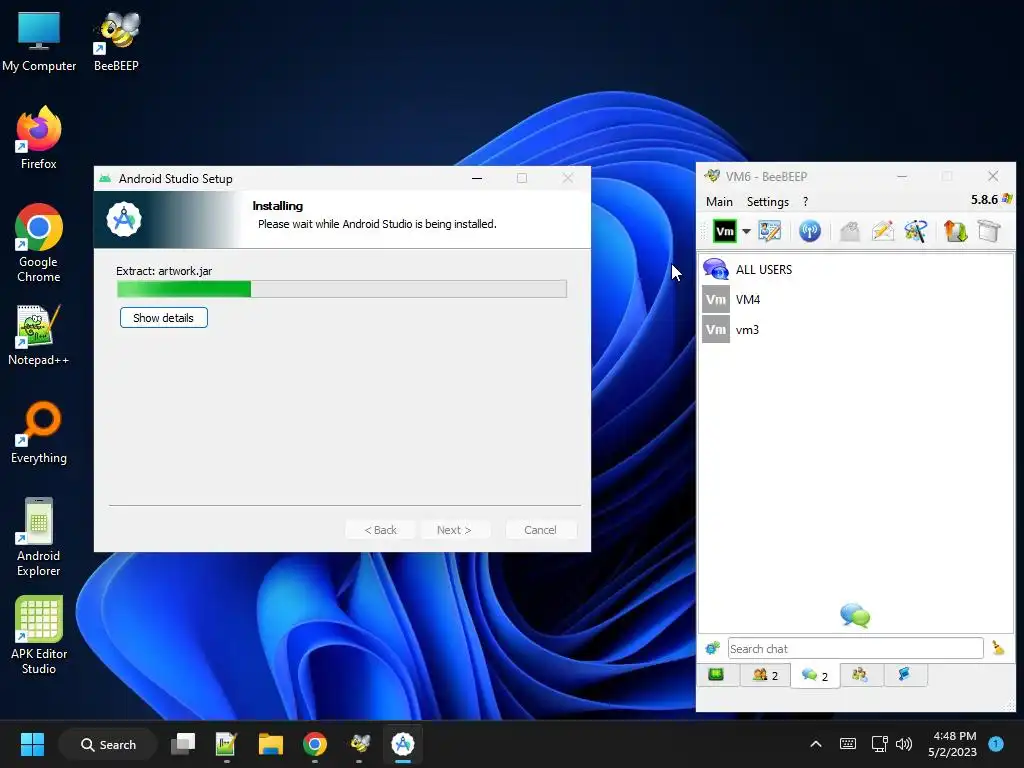Click the 5.8.6 version label in BeeBEEP

[x=984, y=200]
